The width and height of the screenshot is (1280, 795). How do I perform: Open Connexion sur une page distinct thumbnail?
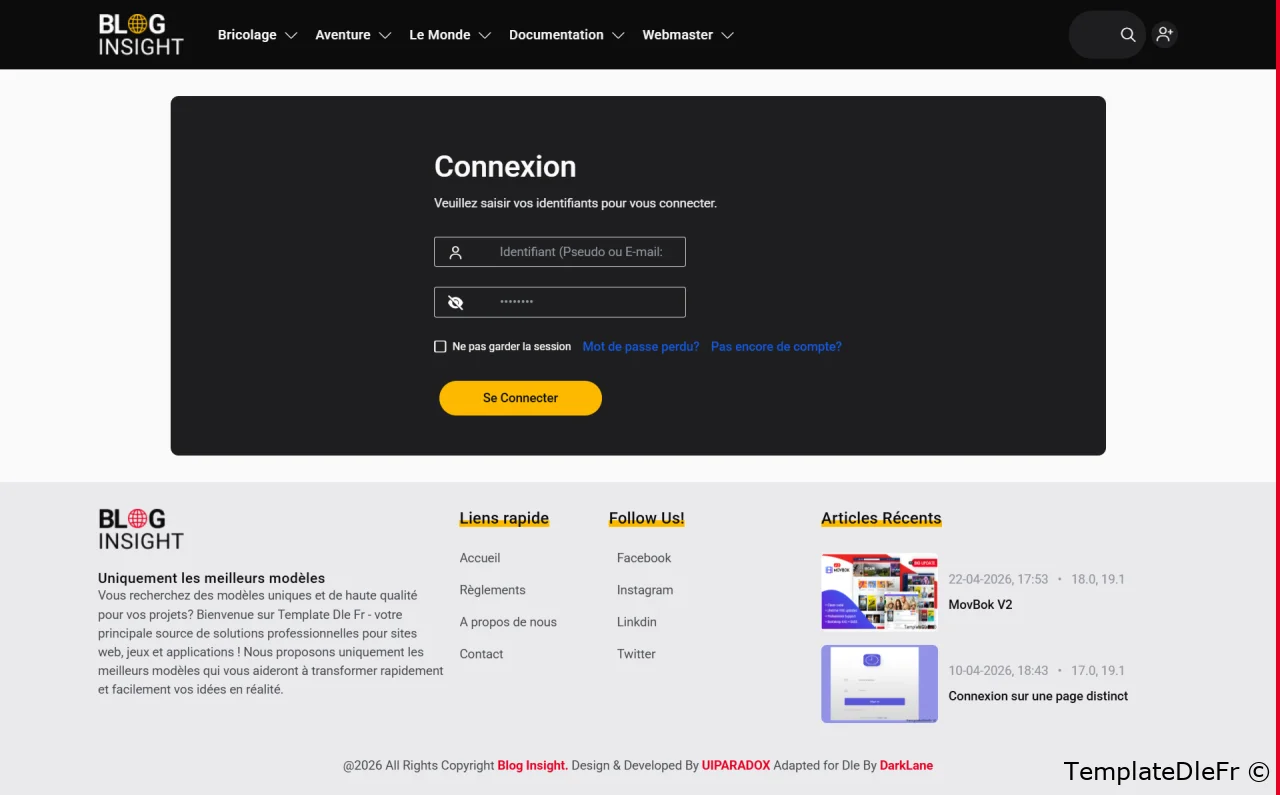(x=879, y=684)
